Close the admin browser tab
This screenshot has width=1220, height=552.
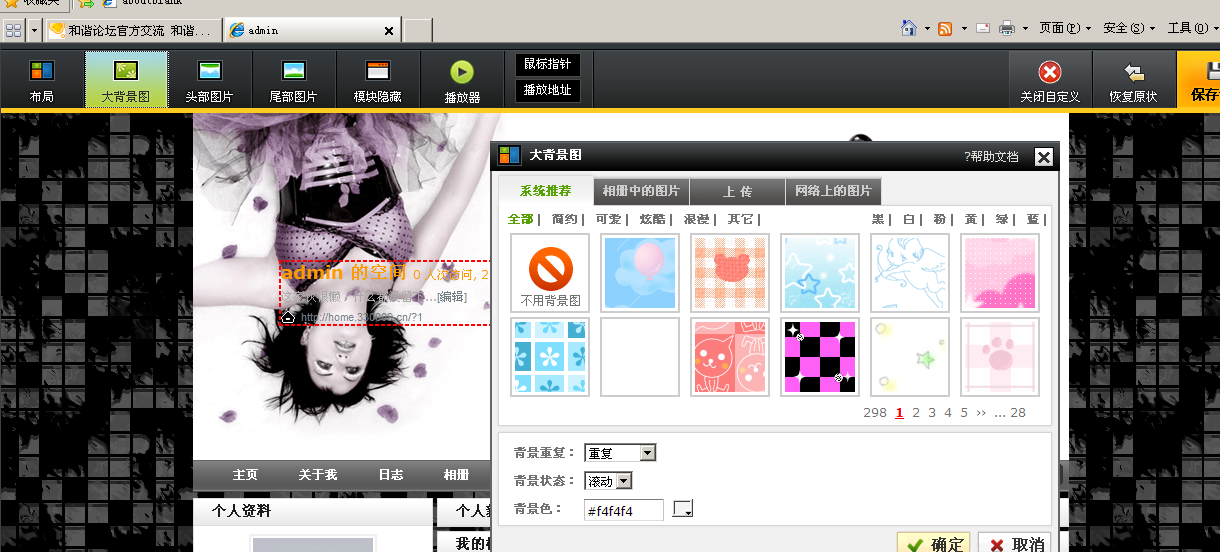pyautogui.click(x=390, y=30)
